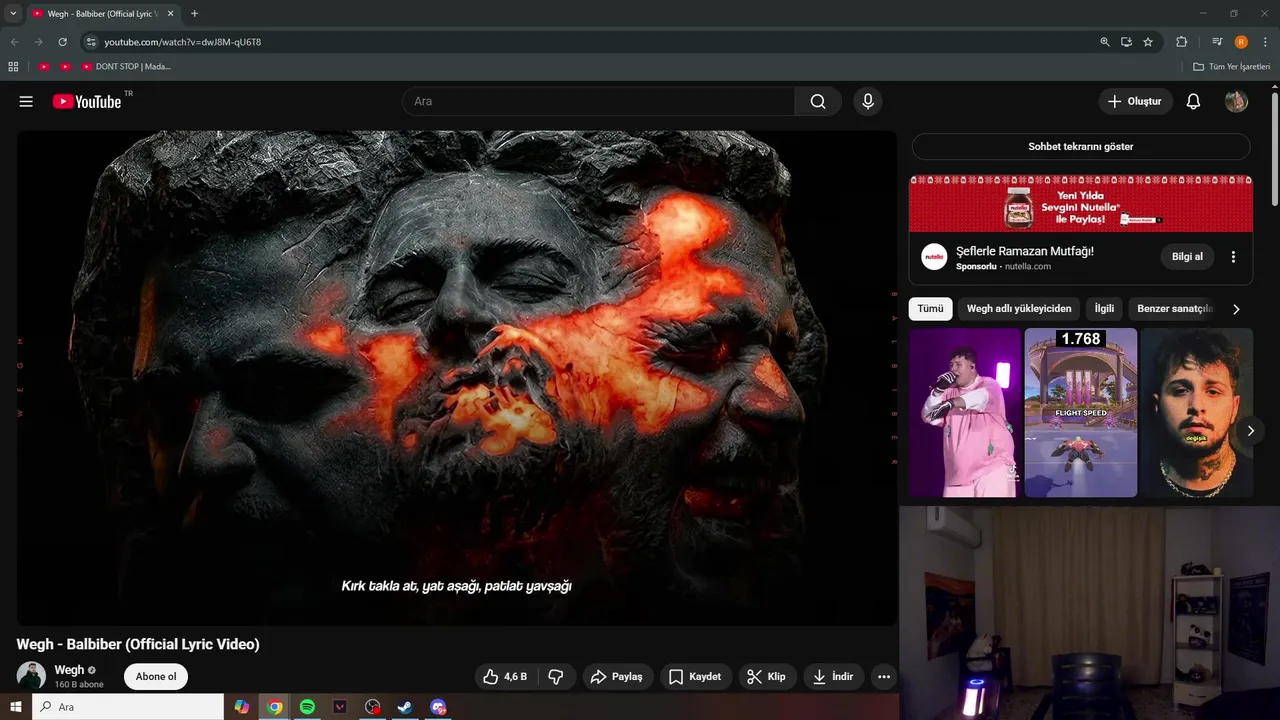Screen dimensions: 1280x720
Task: Click the Paylaş share button
Action: pyautogui.click(x=617, y=677)
